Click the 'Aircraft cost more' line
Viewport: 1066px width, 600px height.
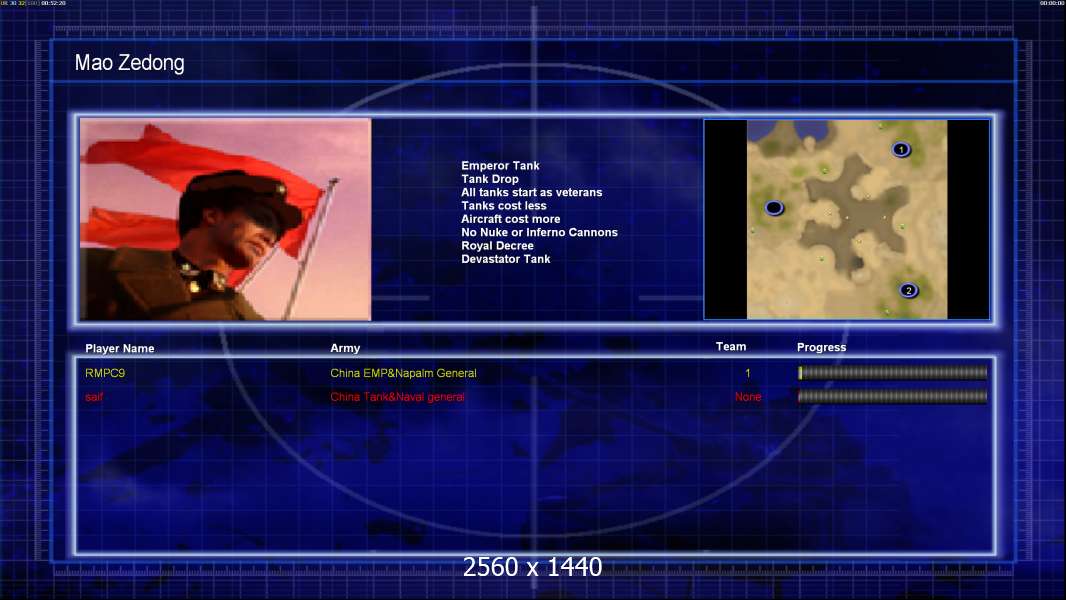(511, 219)
